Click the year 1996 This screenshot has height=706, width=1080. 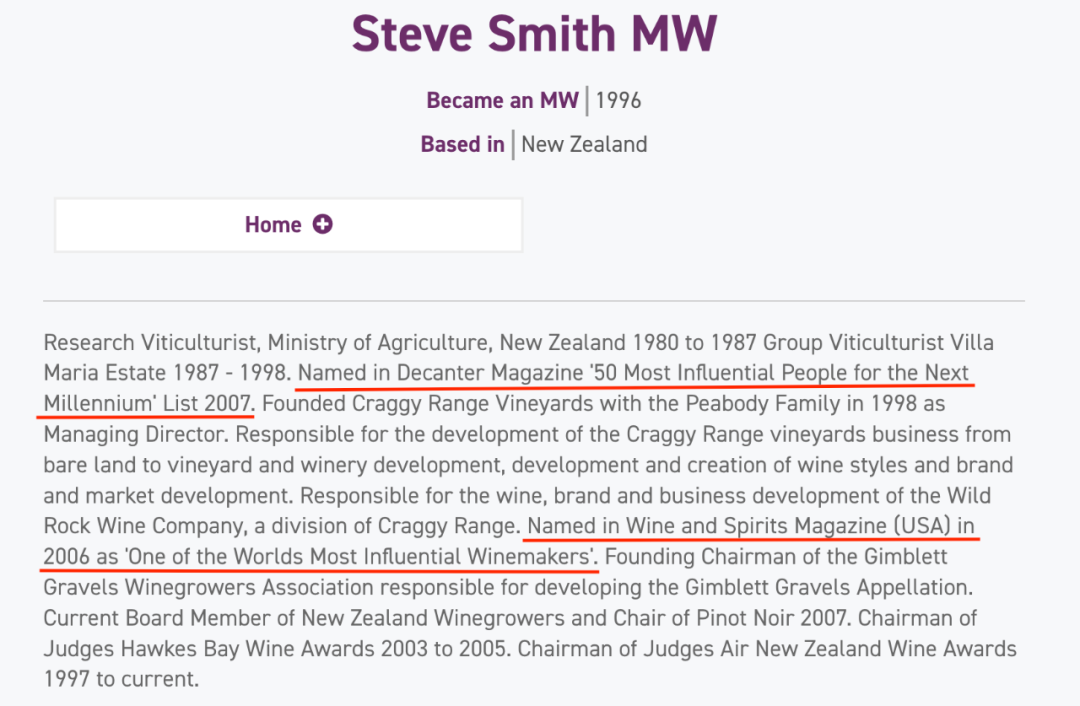click(x=618, y=101)
